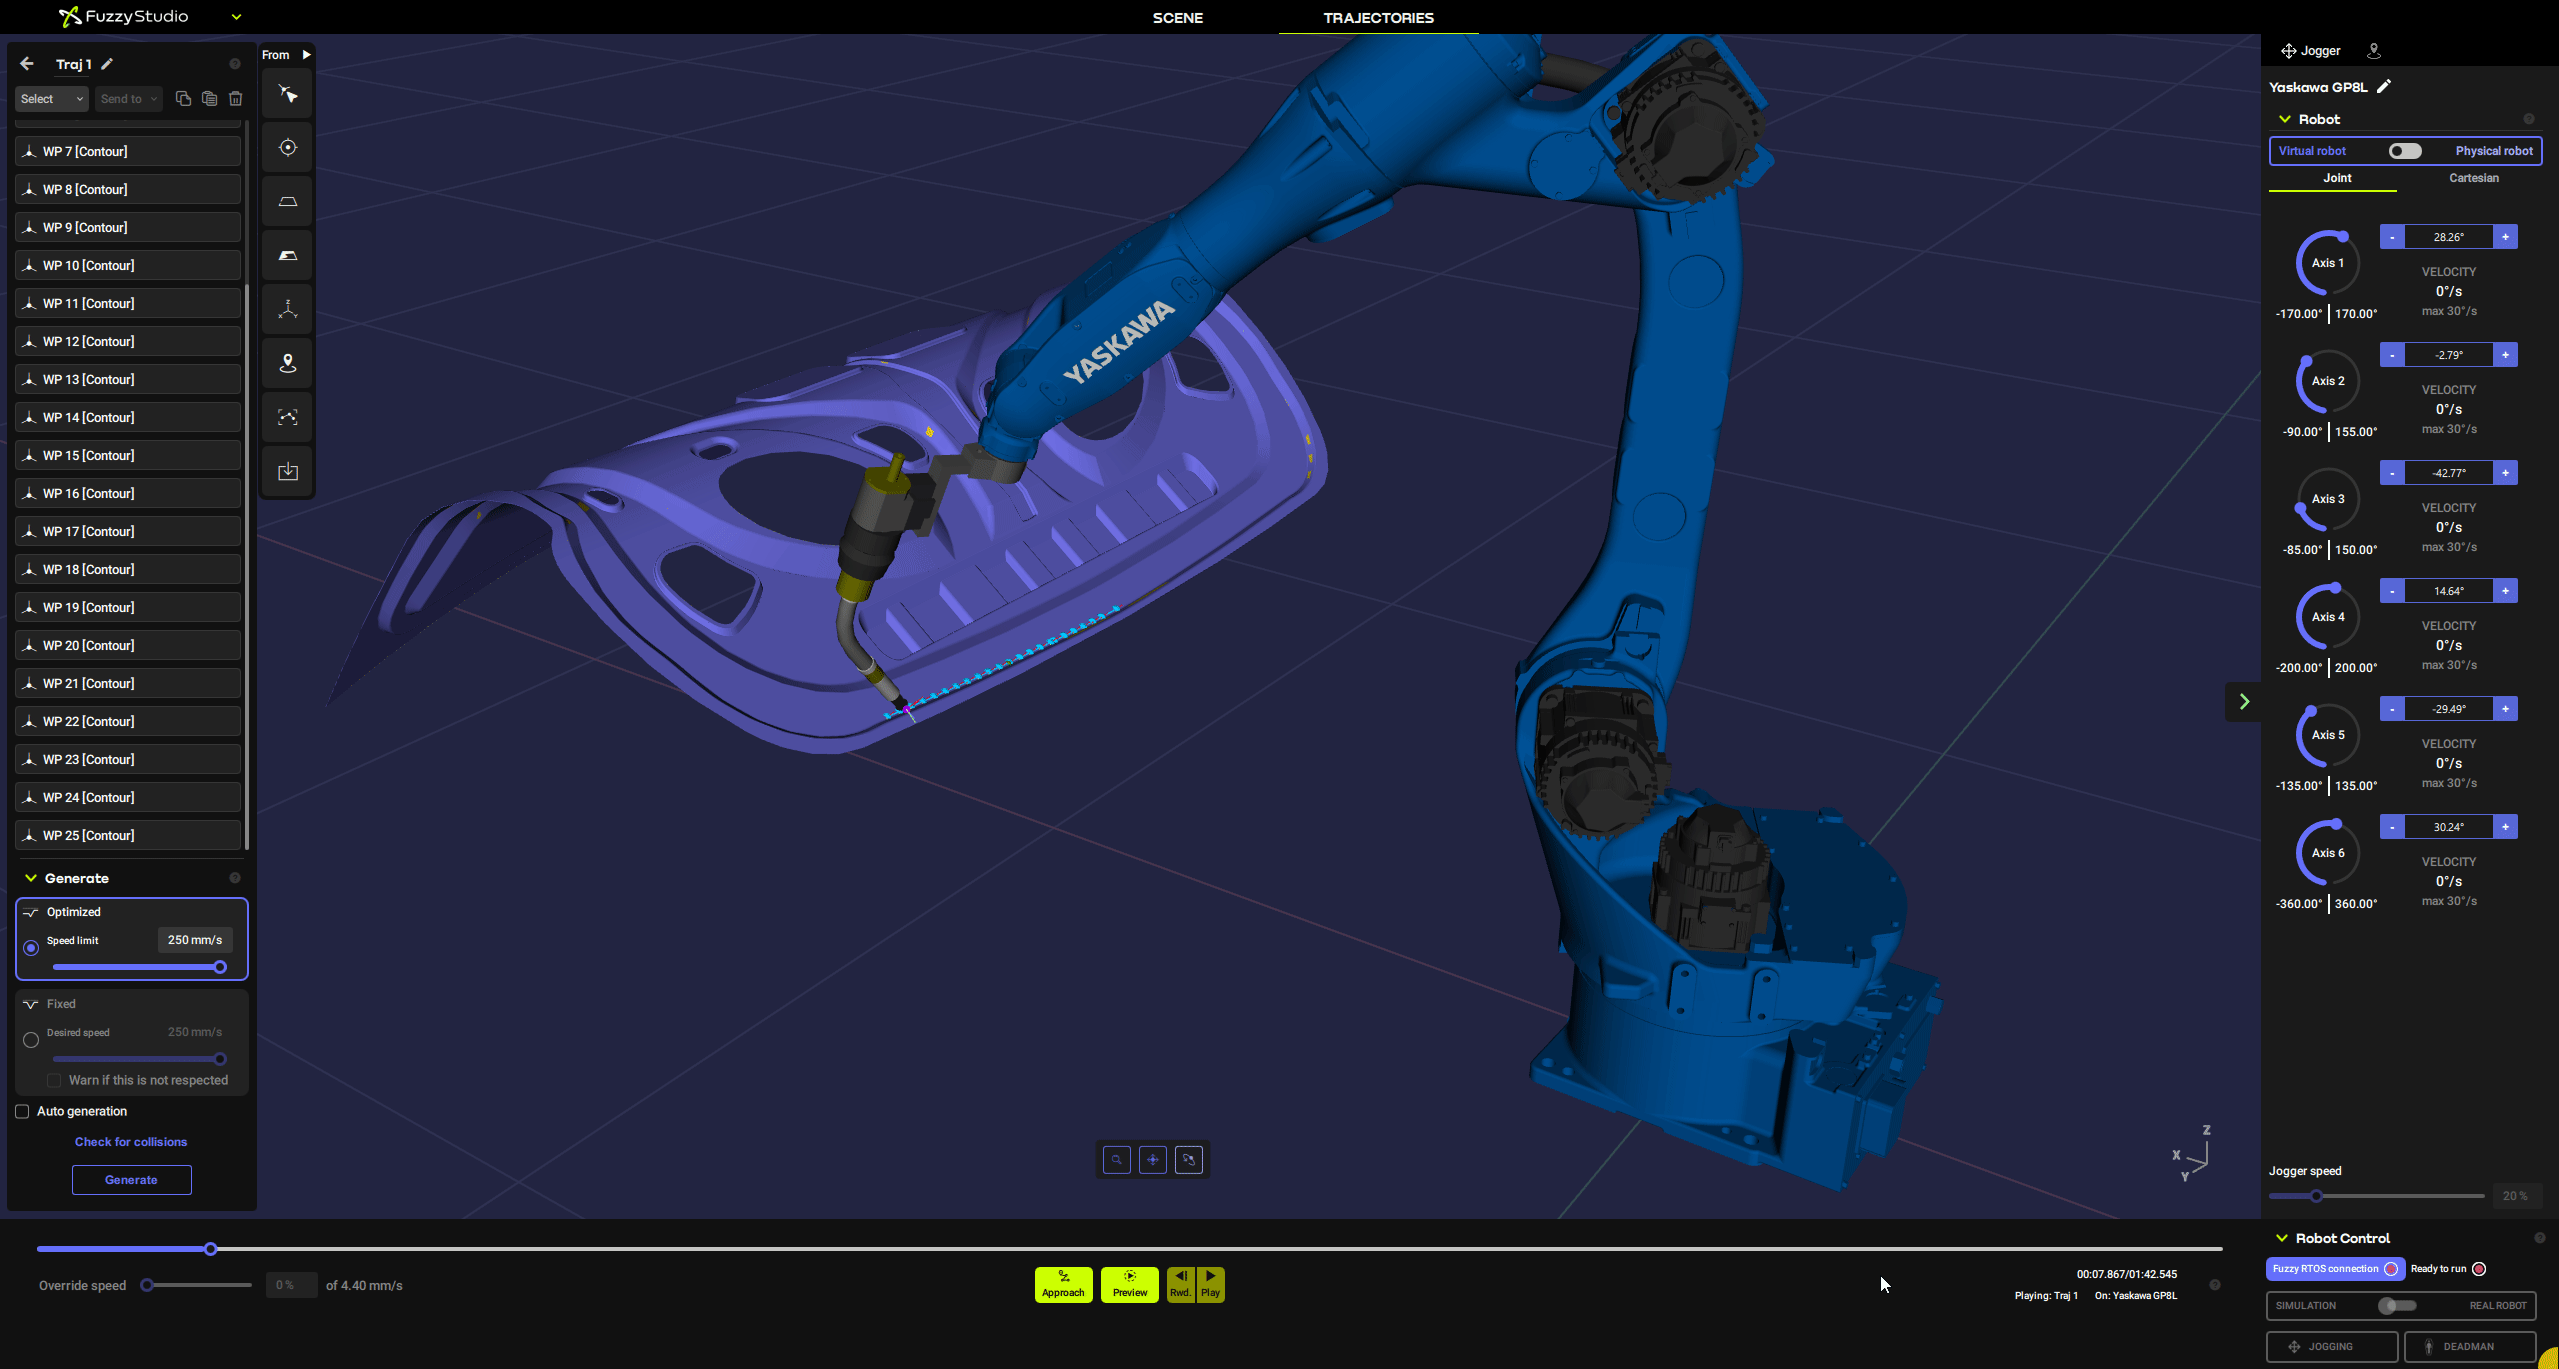Click the playback timeline handle
2559x1369 pixels.
[x=211, y=1249]
